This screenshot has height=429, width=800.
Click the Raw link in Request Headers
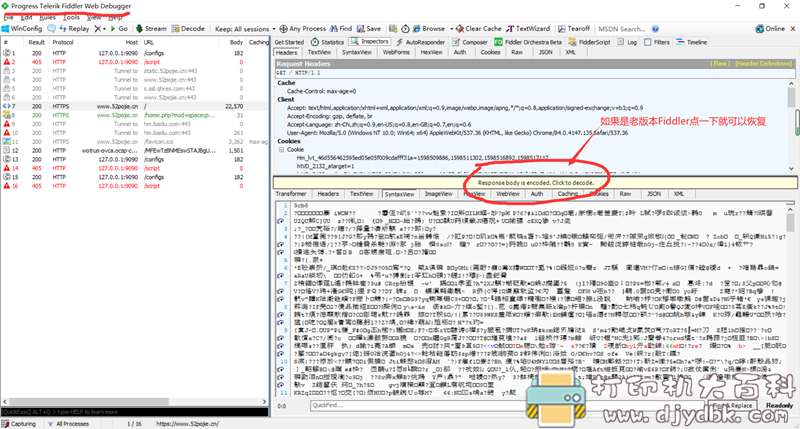(x=720, y=64)
